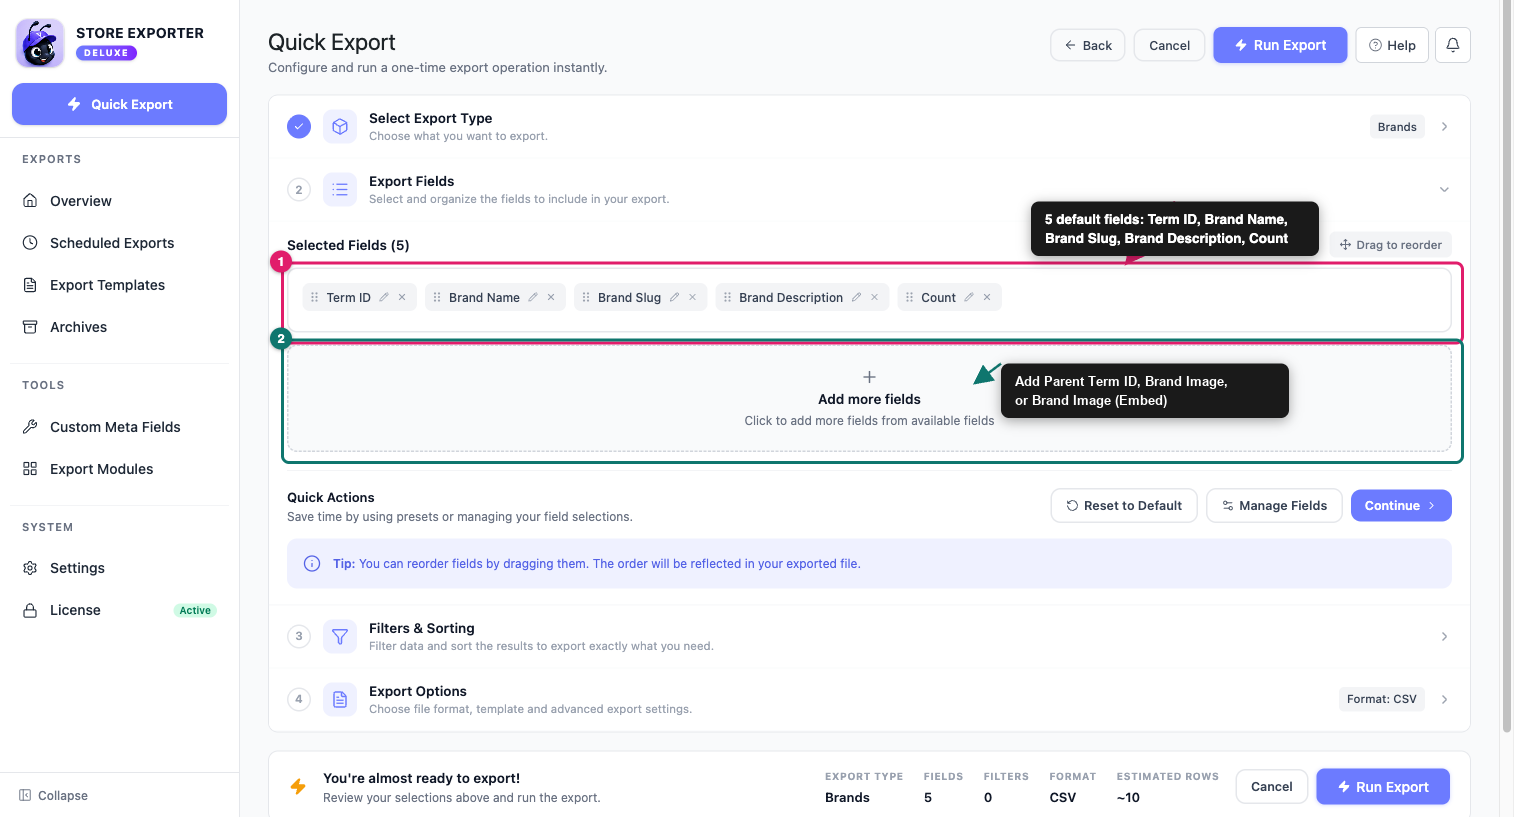The width and height of the screenshot is (1514, 817).
Task: Edit the Count field pencil icon
Action: (969, 297)
